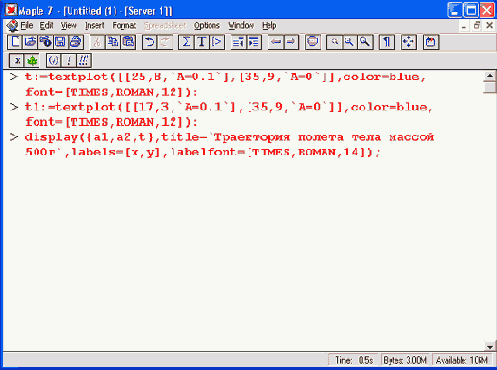Insert text with the T icon

201,42
